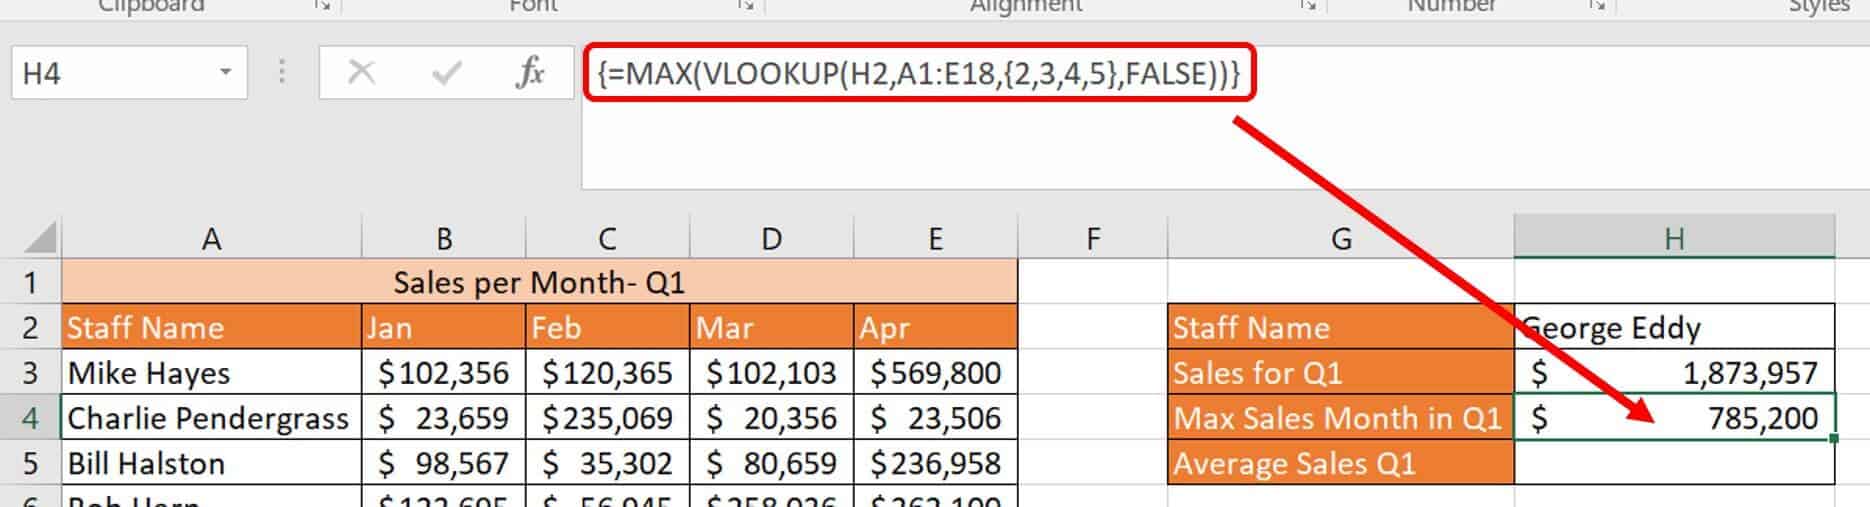
Task: Select column A header
Action: click(x=211, y=239)
